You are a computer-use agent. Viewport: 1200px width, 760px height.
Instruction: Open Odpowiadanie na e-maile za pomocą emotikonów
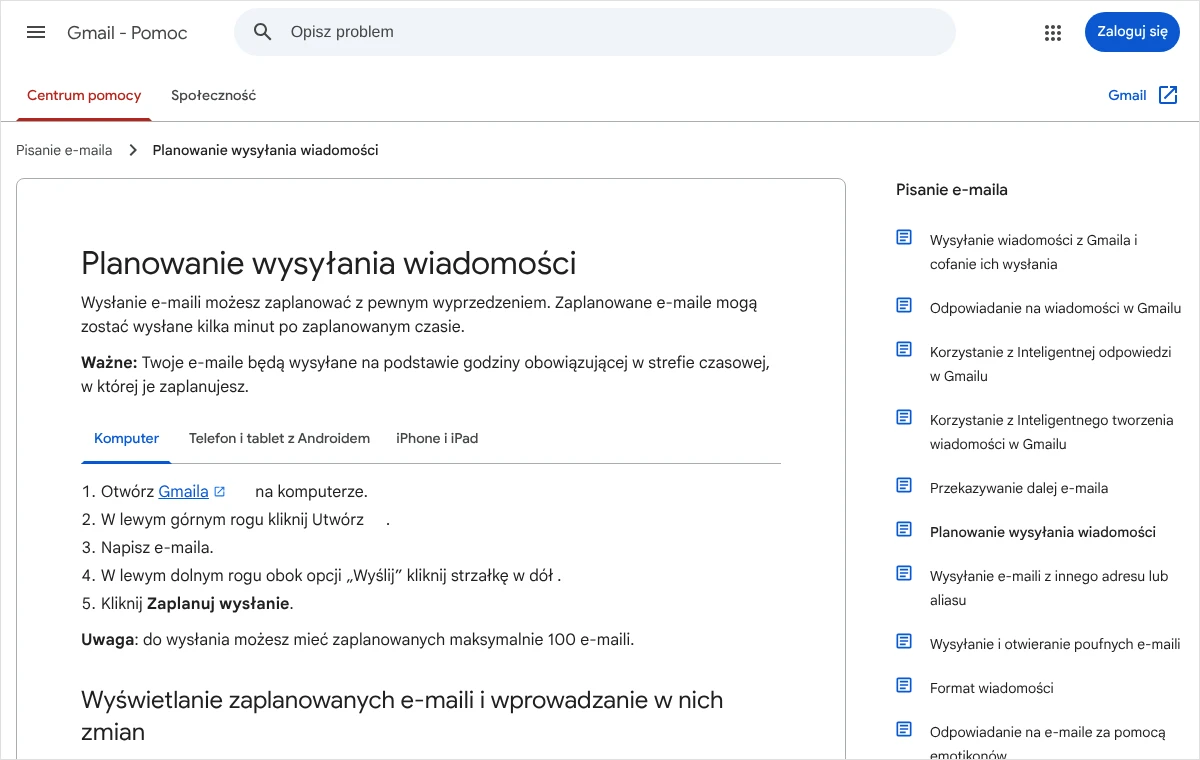tap(1048, 742)
